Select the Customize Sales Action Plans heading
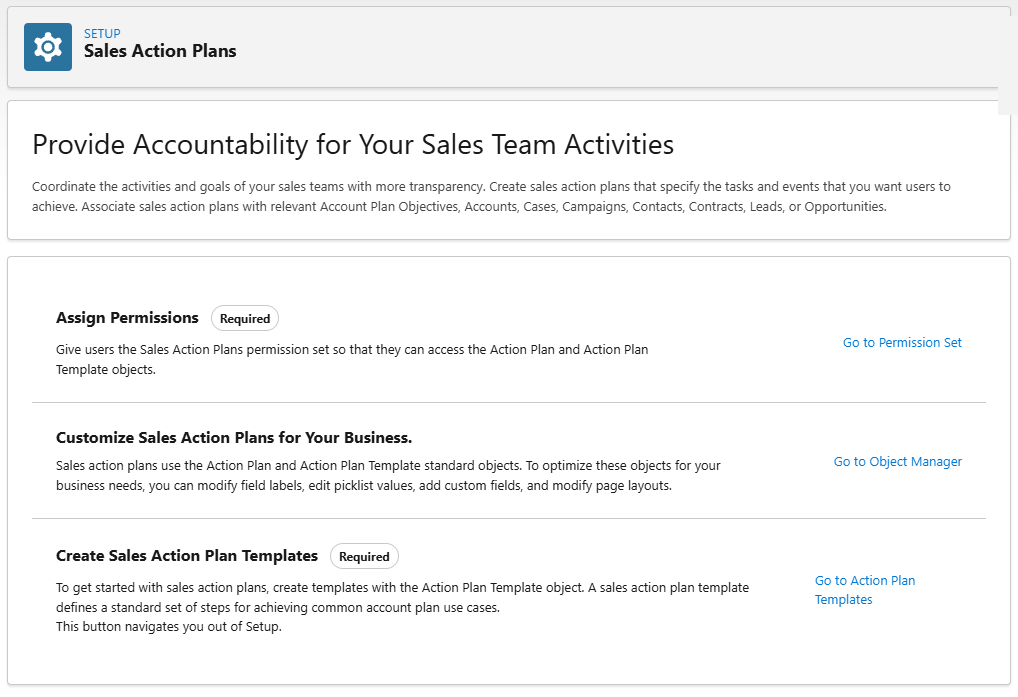Image resolution: width=1018 pixels, height=697 pixels. (x=234, y=438)
